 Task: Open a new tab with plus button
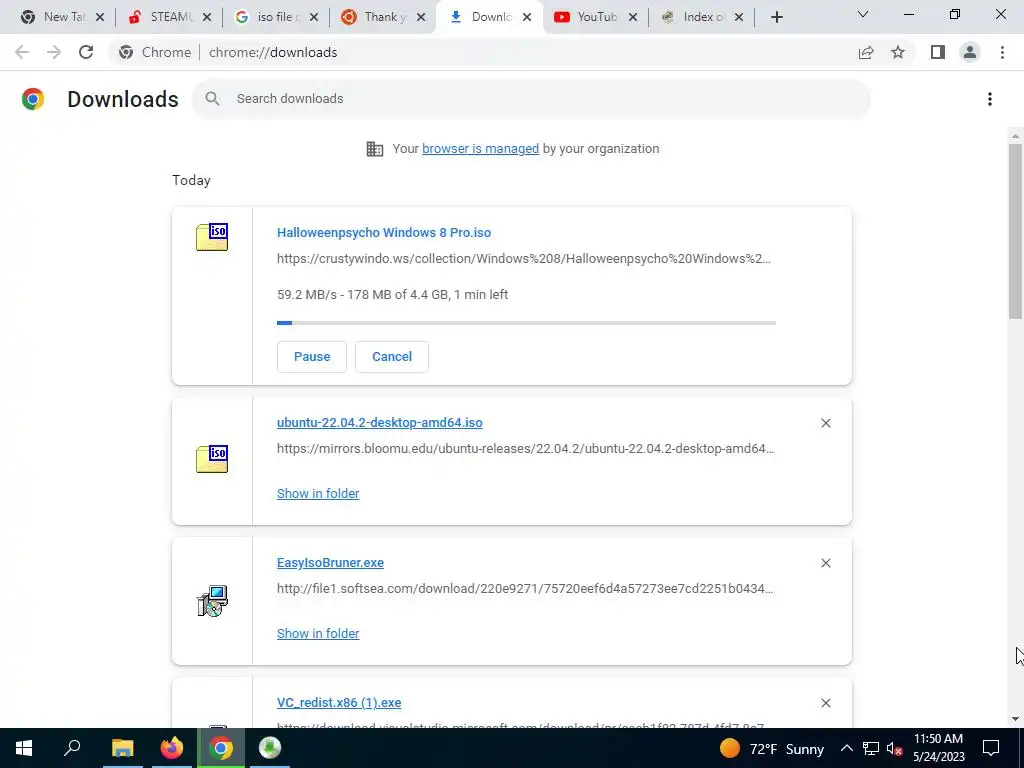point(776,18)
